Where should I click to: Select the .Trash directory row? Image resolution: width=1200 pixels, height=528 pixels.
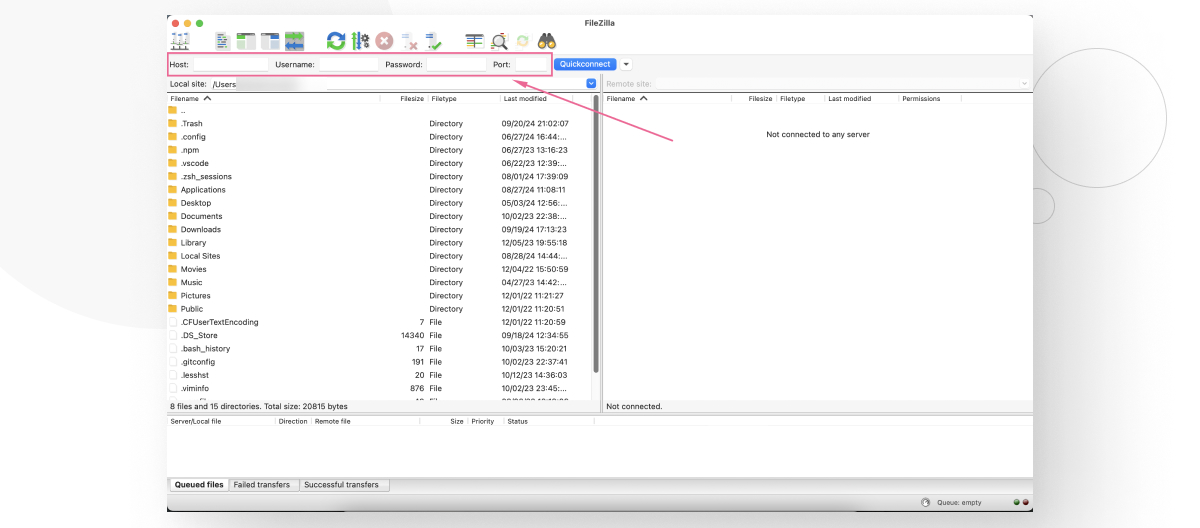point(380,124)
